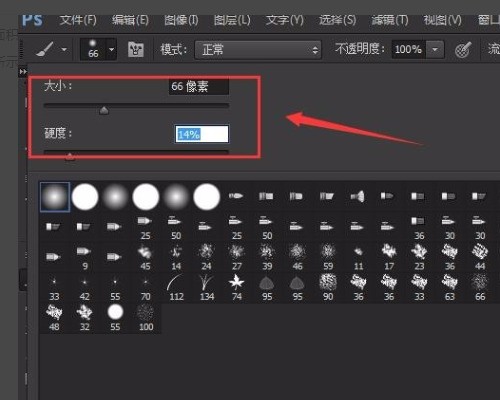Select the Brush tool icon in options bar

[45, 49]
